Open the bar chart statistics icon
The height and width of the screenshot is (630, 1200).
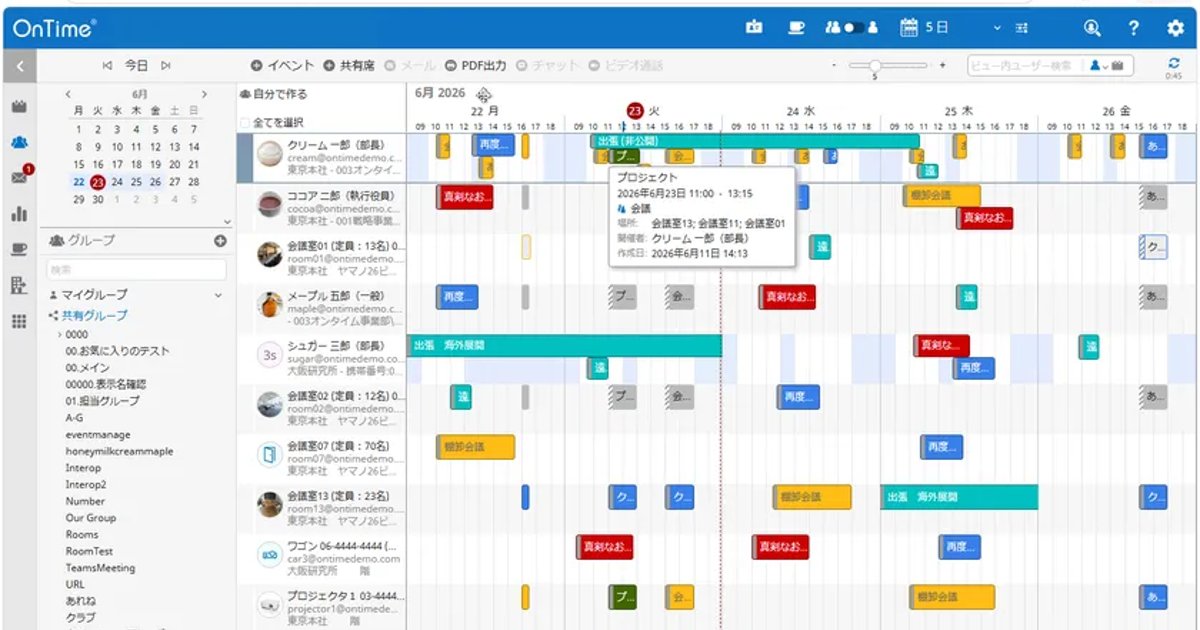pyautogui.click(x=19, y=213)
